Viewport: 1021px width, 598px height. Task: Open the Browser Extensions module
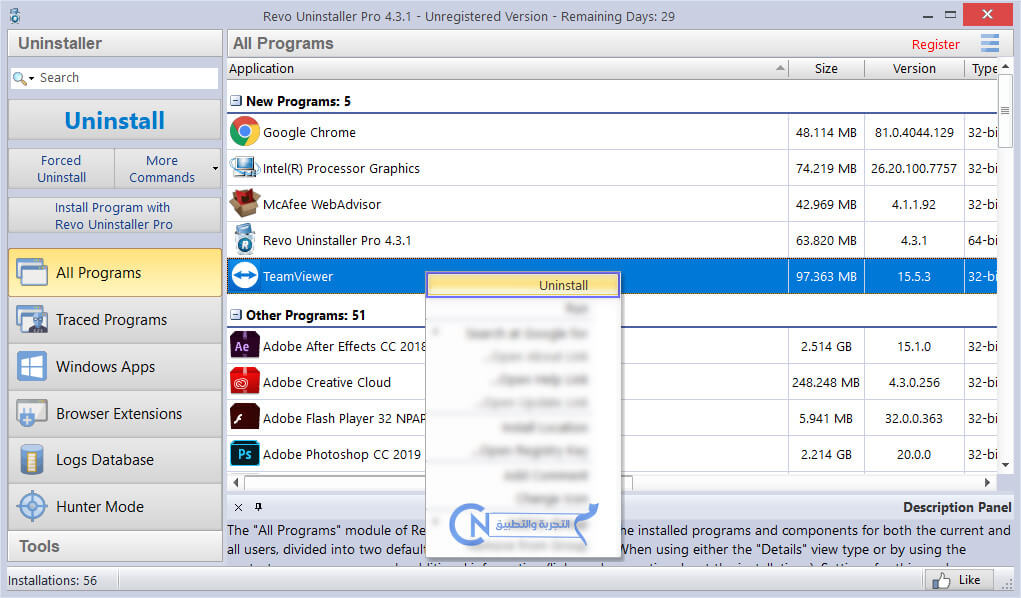click(115, 413)
